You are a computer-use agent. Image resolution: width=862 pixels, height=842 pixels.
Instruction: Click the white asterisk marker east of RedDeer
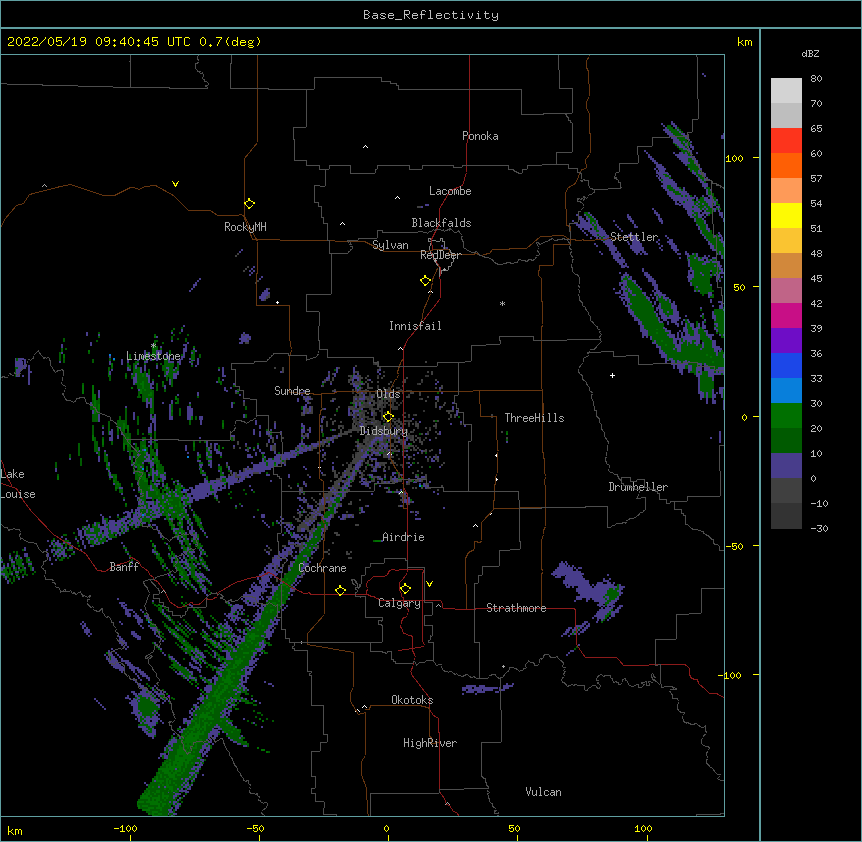tap(502, 304)
